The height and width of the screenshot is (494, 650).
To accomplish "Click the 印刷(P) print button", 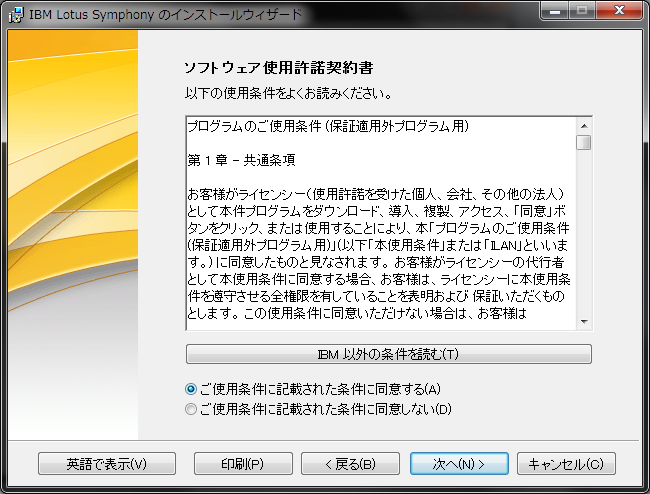I will pyautogui.click(x=243, y=464).
